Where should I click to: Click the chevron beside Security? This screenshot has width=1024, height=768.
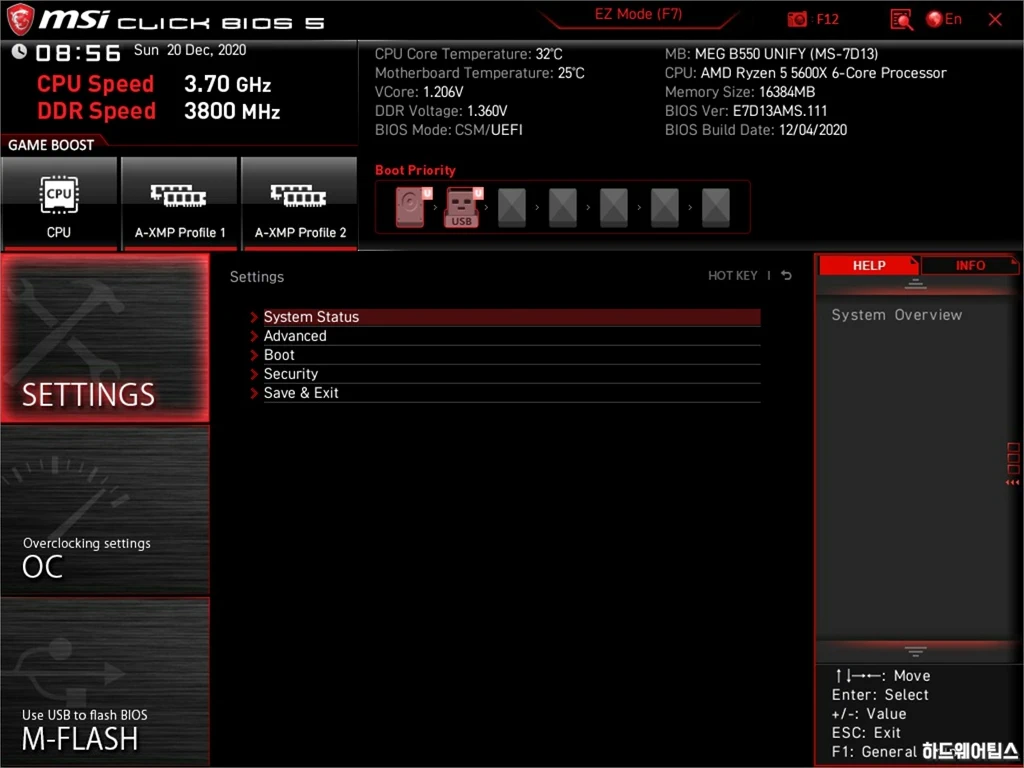pyautogui.click(x=254, y=374)
